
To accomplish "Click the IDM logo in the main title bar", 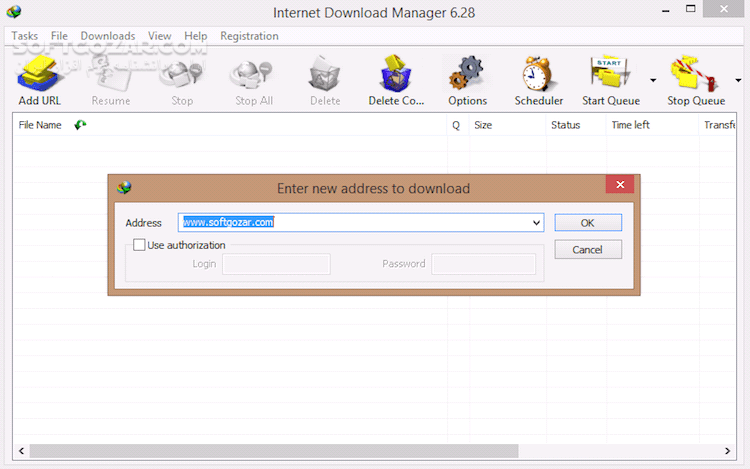I will tap(14, 11).
